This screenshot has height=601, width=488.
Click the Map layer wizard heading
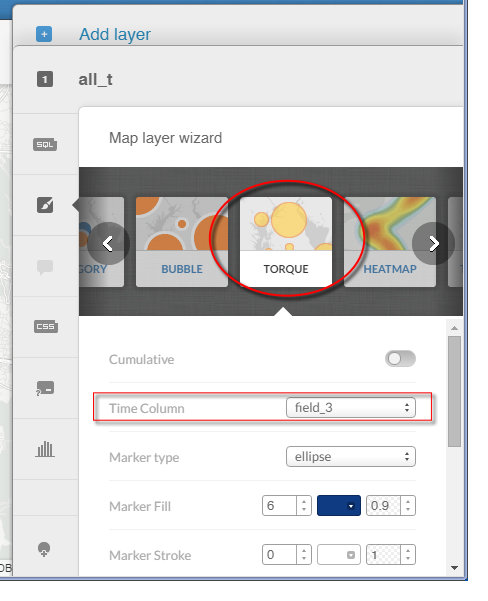(x=166, y=138)
